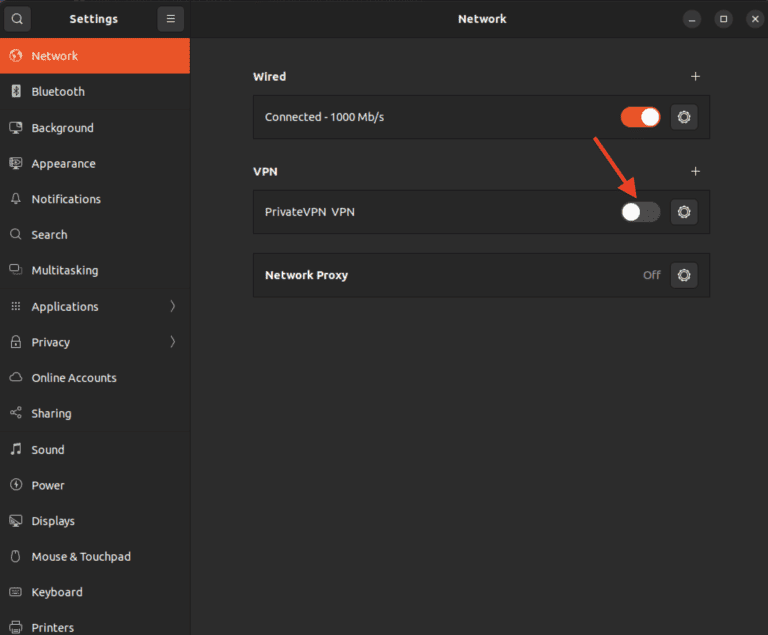Viewport: 768px width, 635px height.
Task: Open Displays settings panel
Action: (53, 521)
